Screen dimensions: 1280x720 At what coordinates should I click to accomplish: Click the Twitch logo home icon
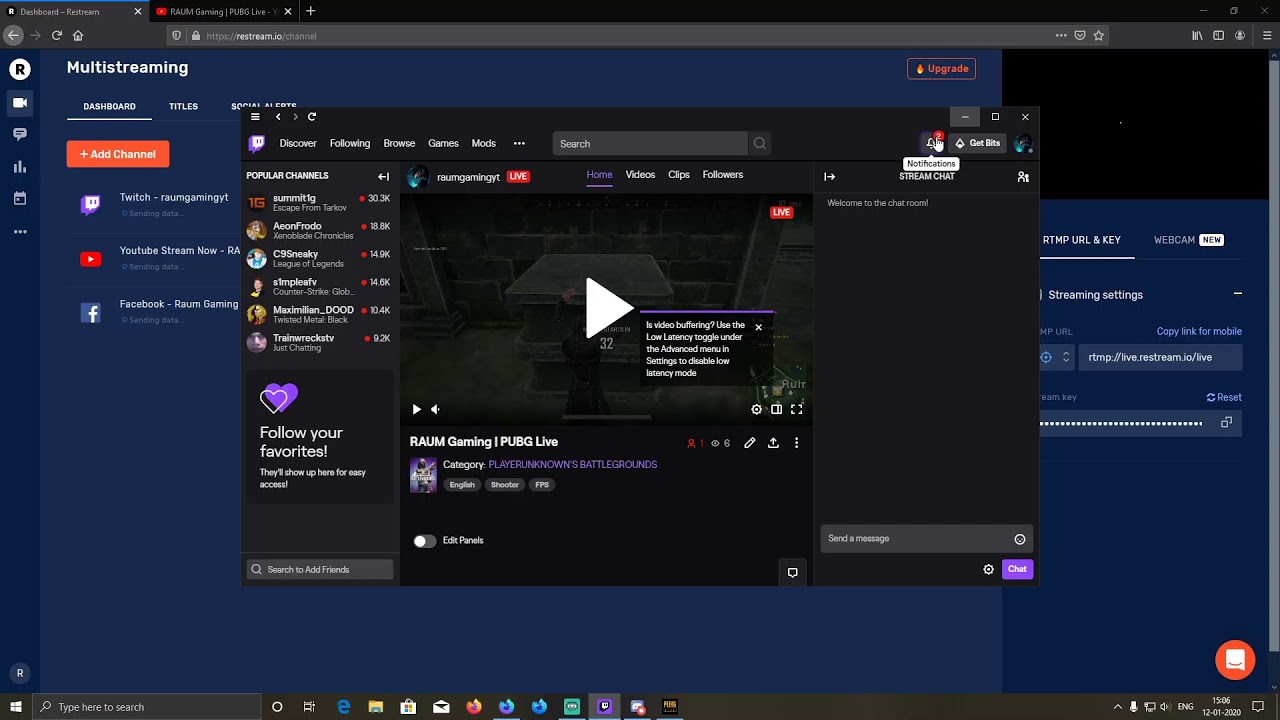(x=257, y=143)
